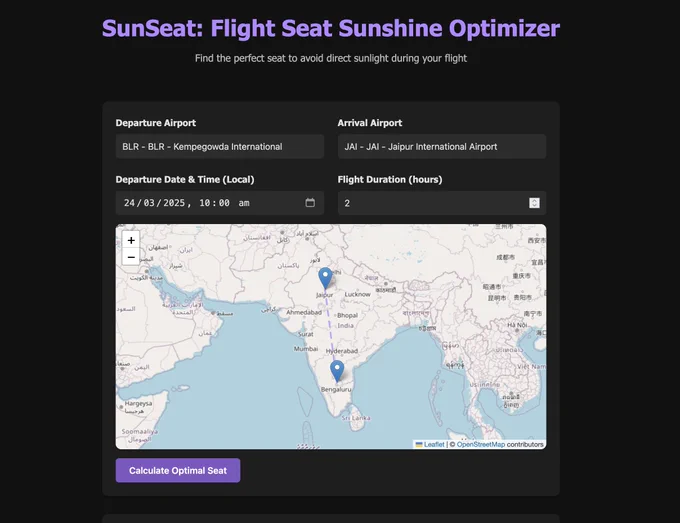Click the Bengaluru map marker pin
The height and width of the screenshot is (523, 680).
[337, 371]
